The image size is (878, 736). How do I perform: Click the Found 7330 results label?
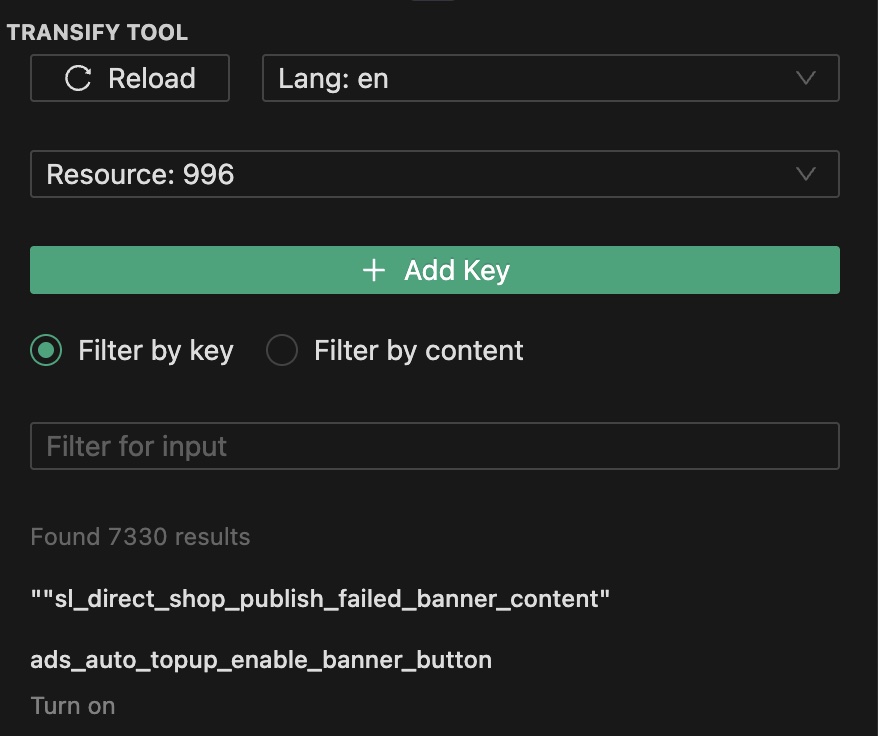[x=140, y=537]
